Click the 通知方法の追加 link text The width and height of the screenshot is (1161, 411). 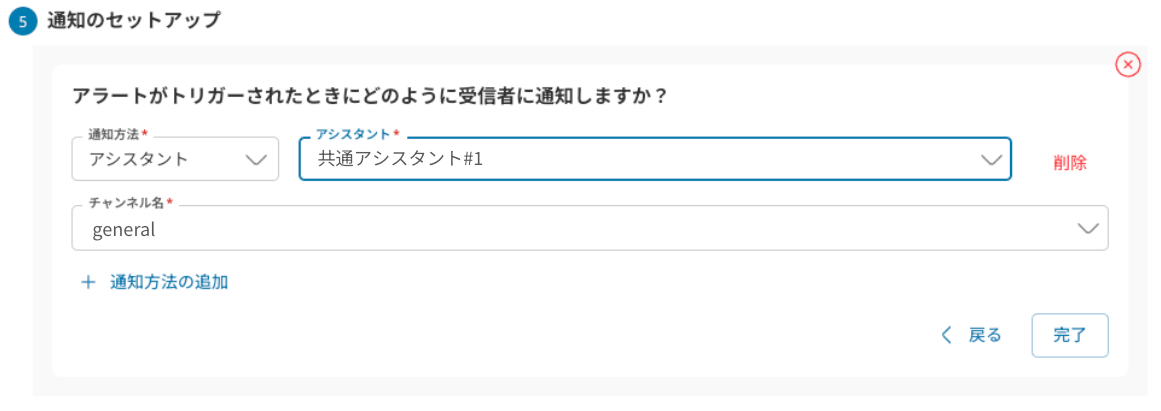[x=169, y=282]
